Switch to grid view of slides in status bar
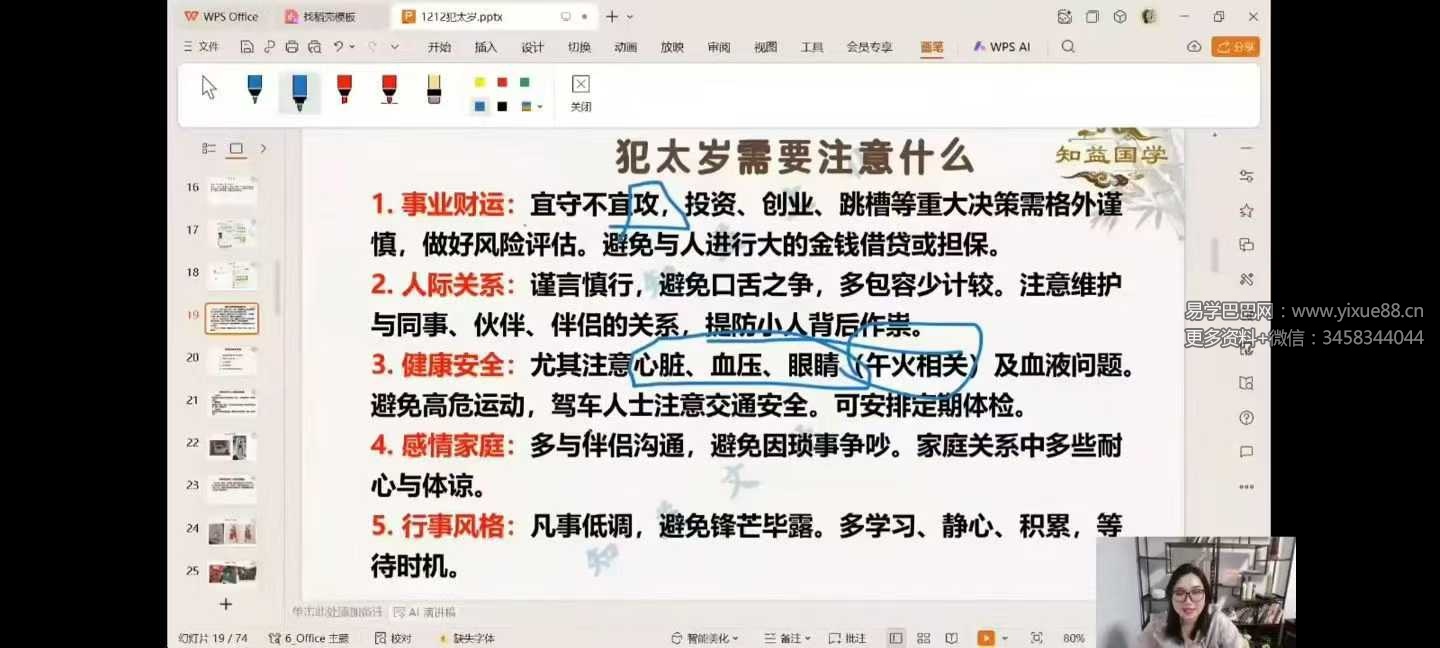The image size is (1440, 648). click(923, 637)
